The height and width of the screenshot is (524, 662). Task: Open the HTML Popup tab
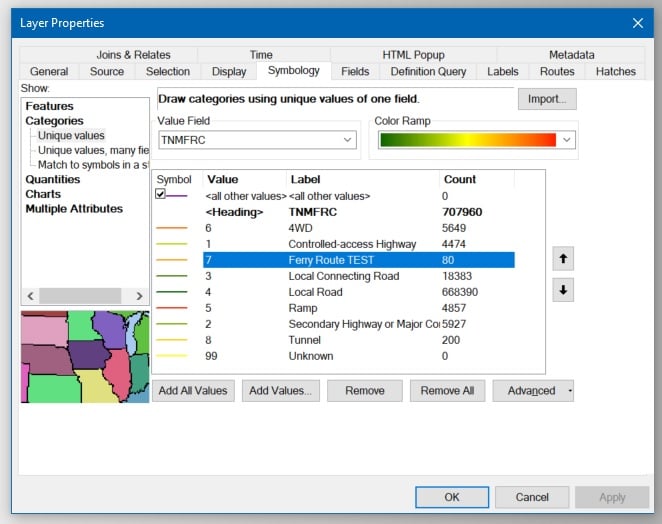[413, 55]
